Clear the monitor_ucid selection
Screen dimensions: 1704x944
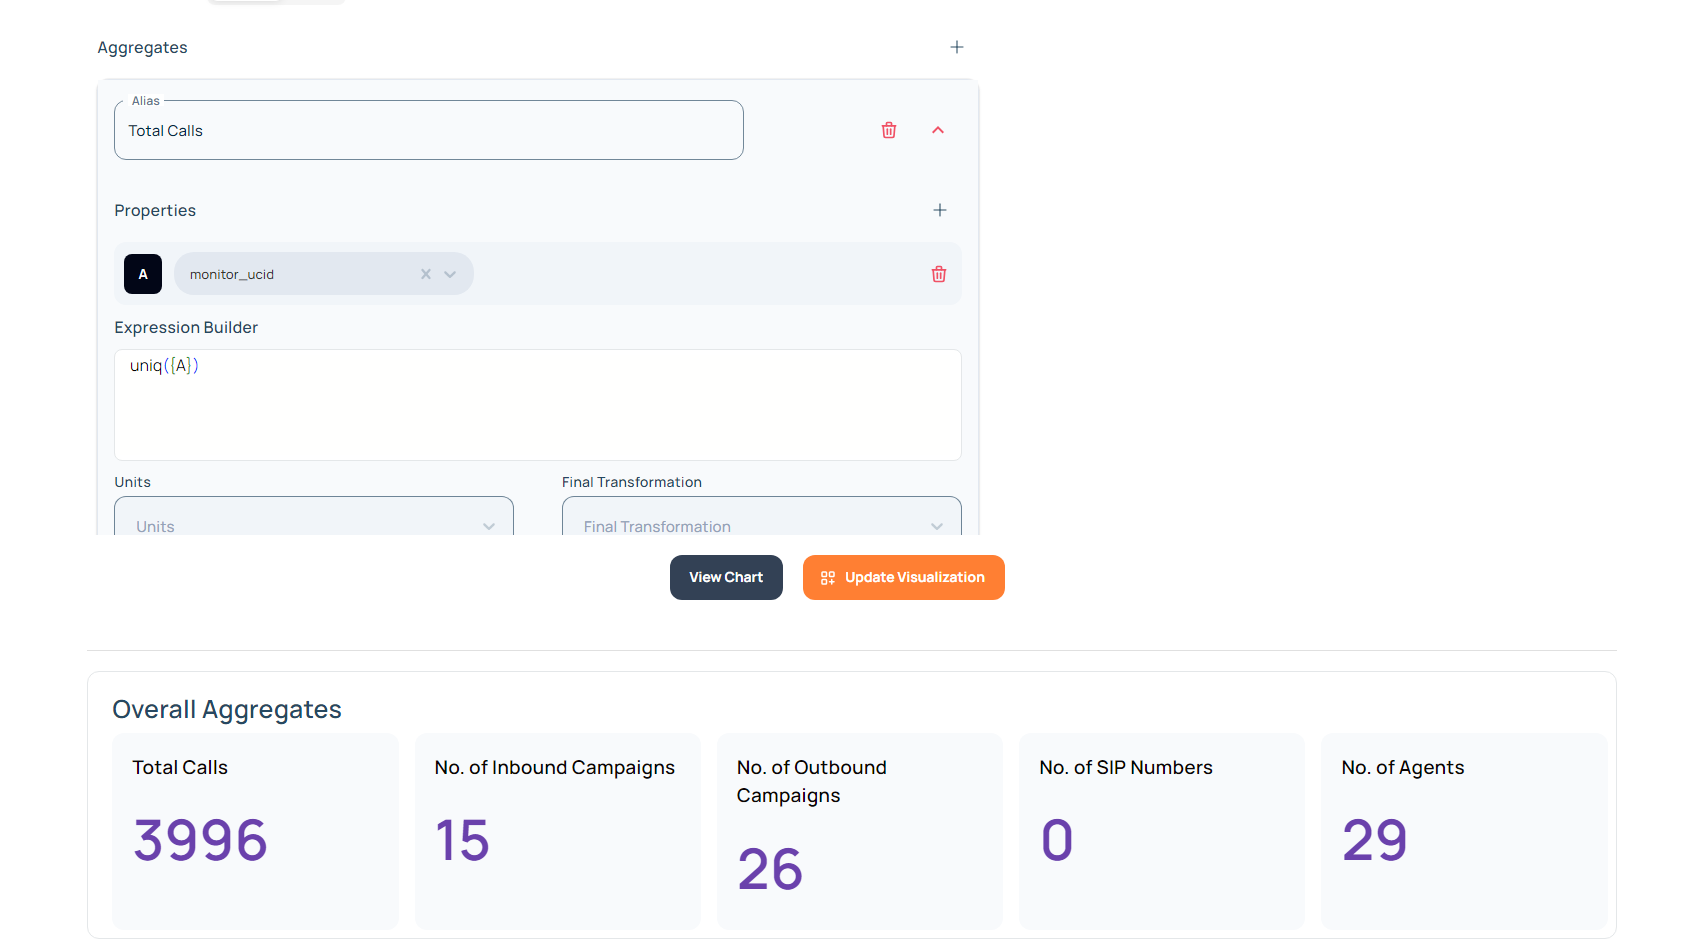[426, 274]
